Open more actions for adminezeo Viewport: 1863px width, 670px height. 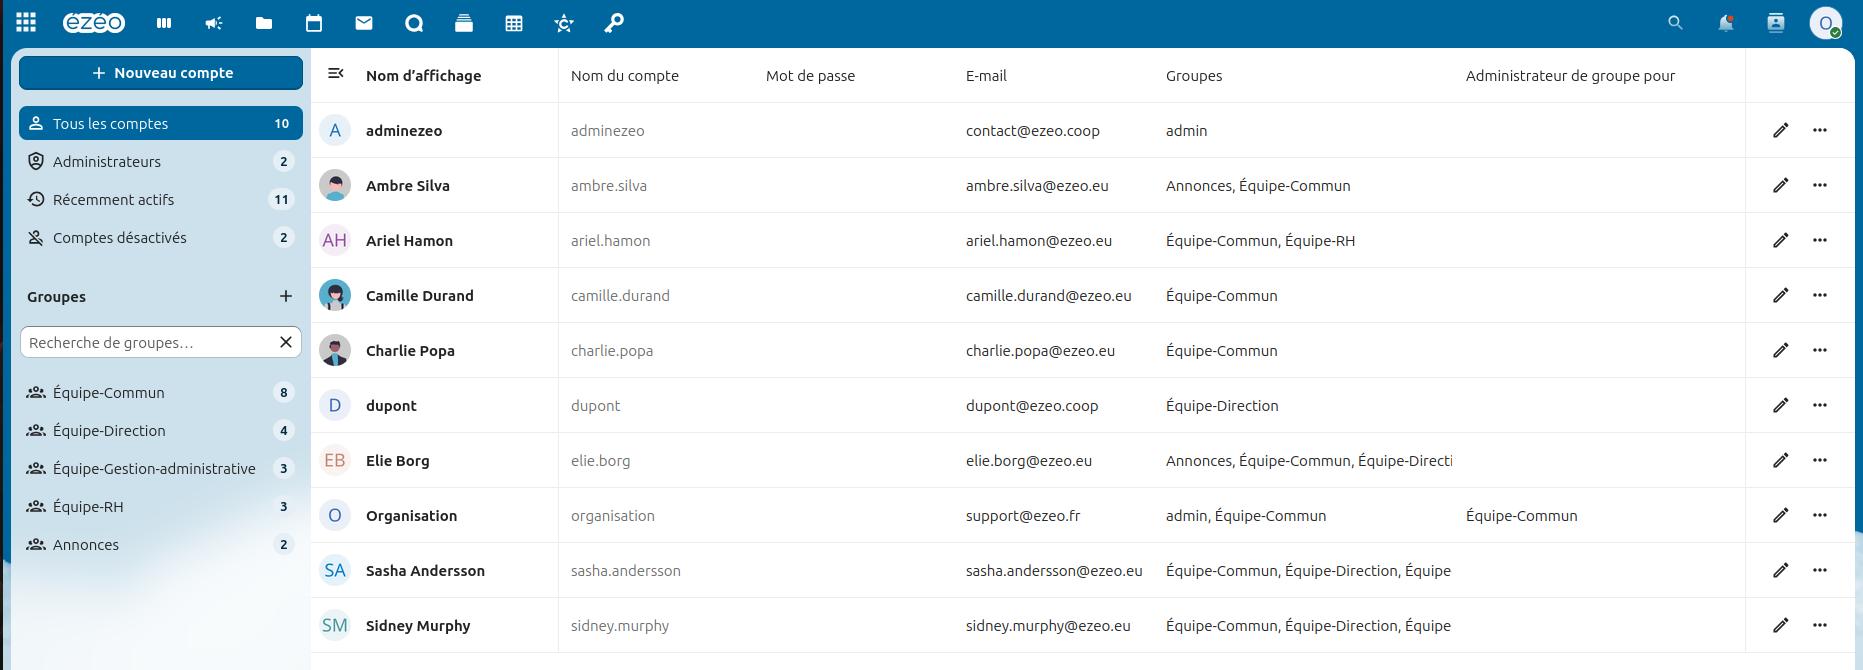coord(1820,130)
